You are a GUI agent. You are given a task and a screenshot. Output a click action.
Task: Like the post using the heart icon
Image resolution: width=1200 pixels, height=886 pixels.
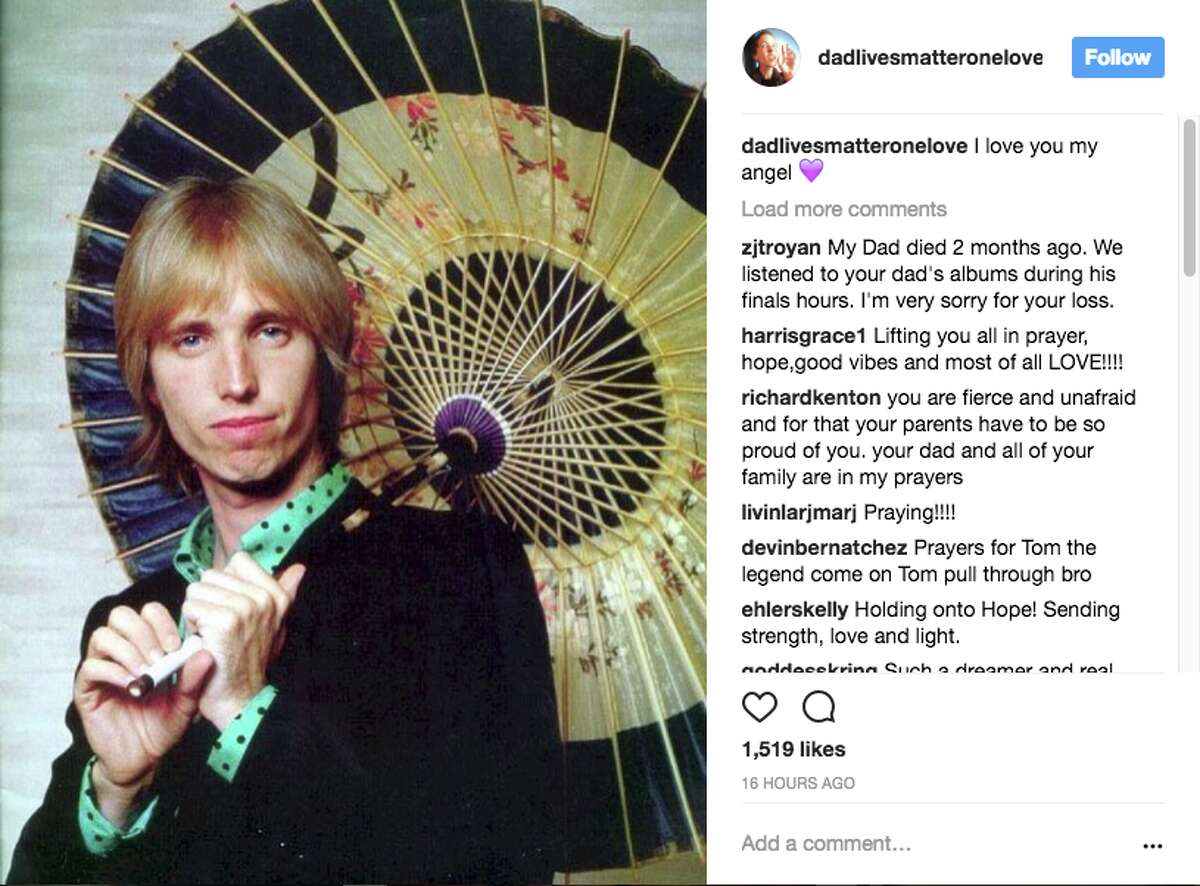(x=760, y=707)
